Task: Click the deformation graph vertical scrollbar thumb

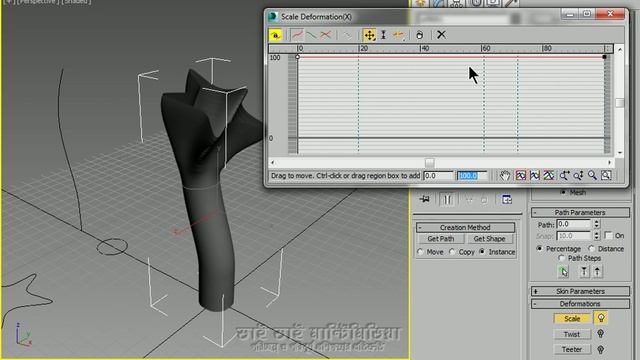Action: point(620,103)
